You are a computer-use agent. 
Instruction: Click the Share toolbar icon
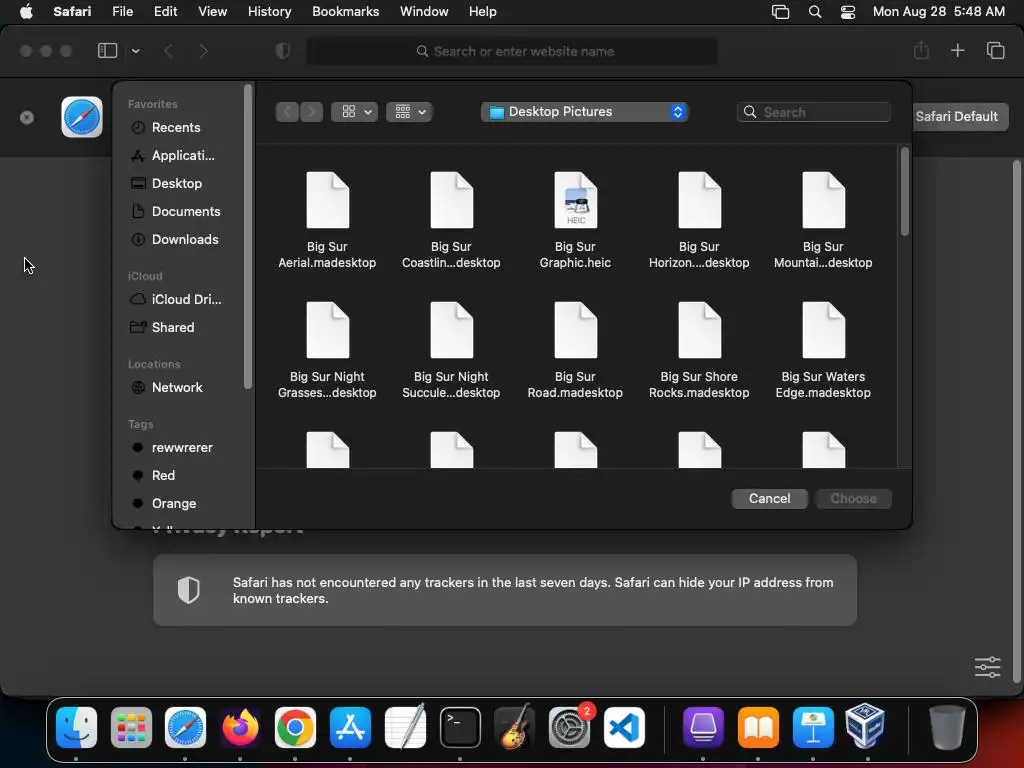click(921, 50)
